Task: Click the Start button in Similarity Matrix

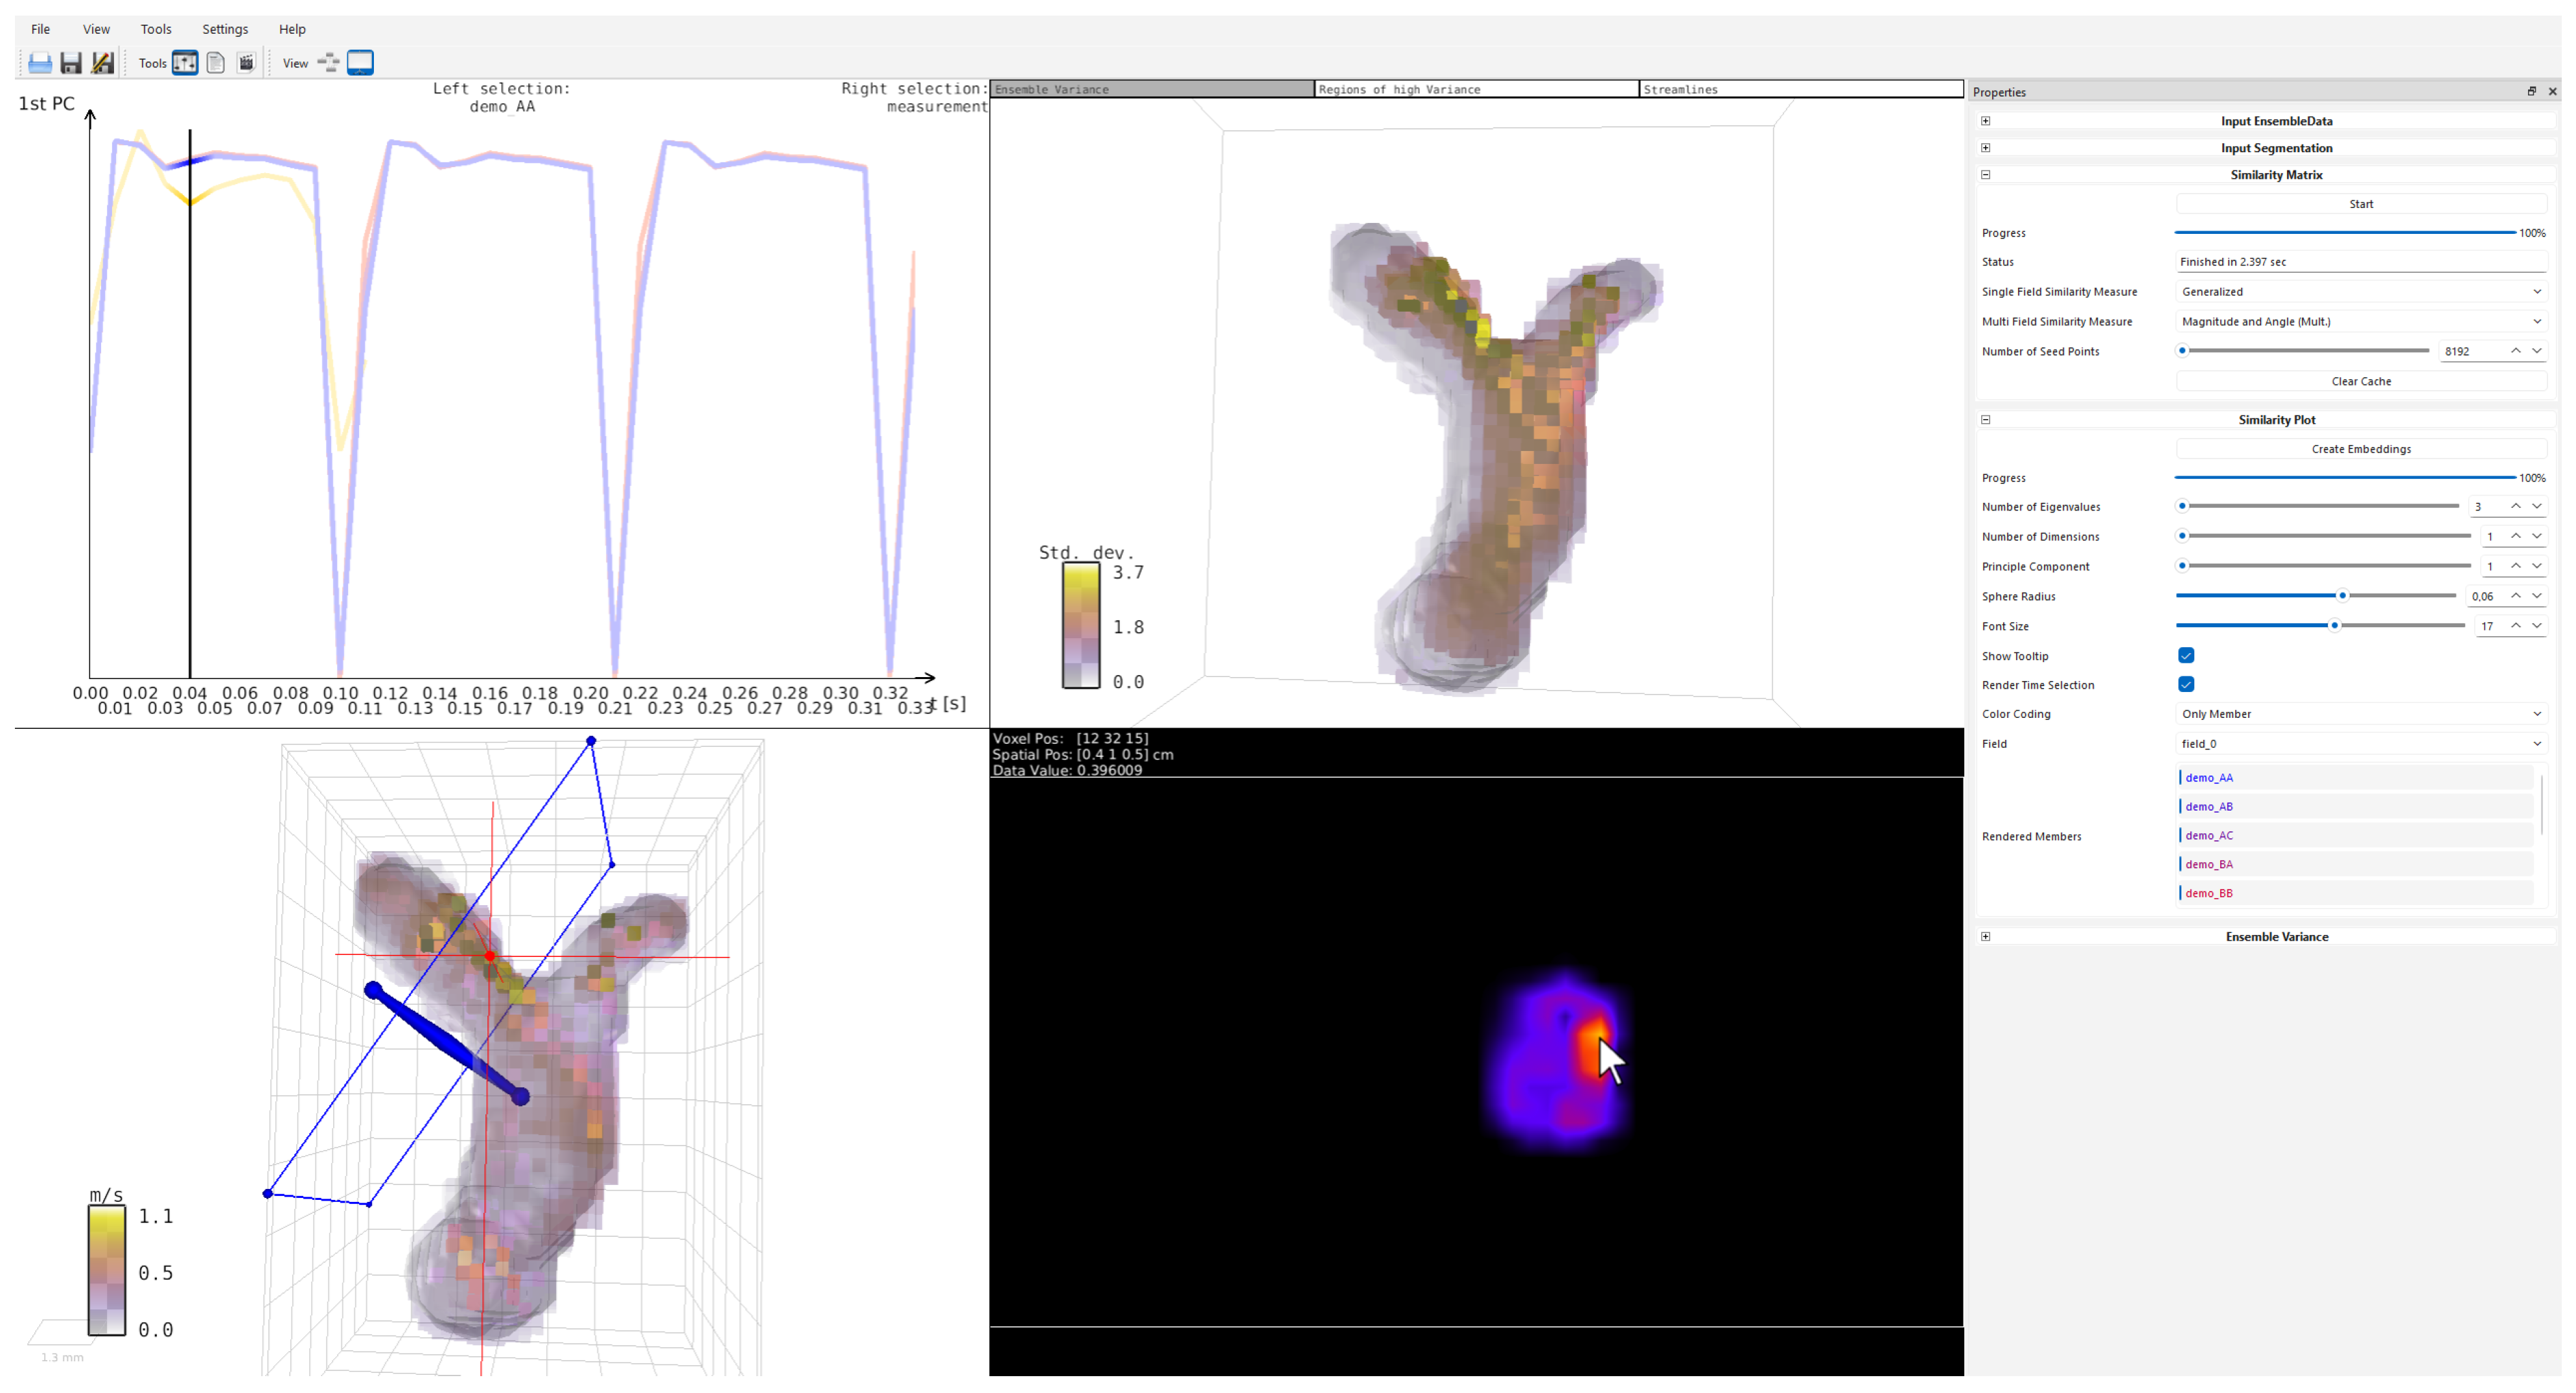Action: click(2361, 204)
